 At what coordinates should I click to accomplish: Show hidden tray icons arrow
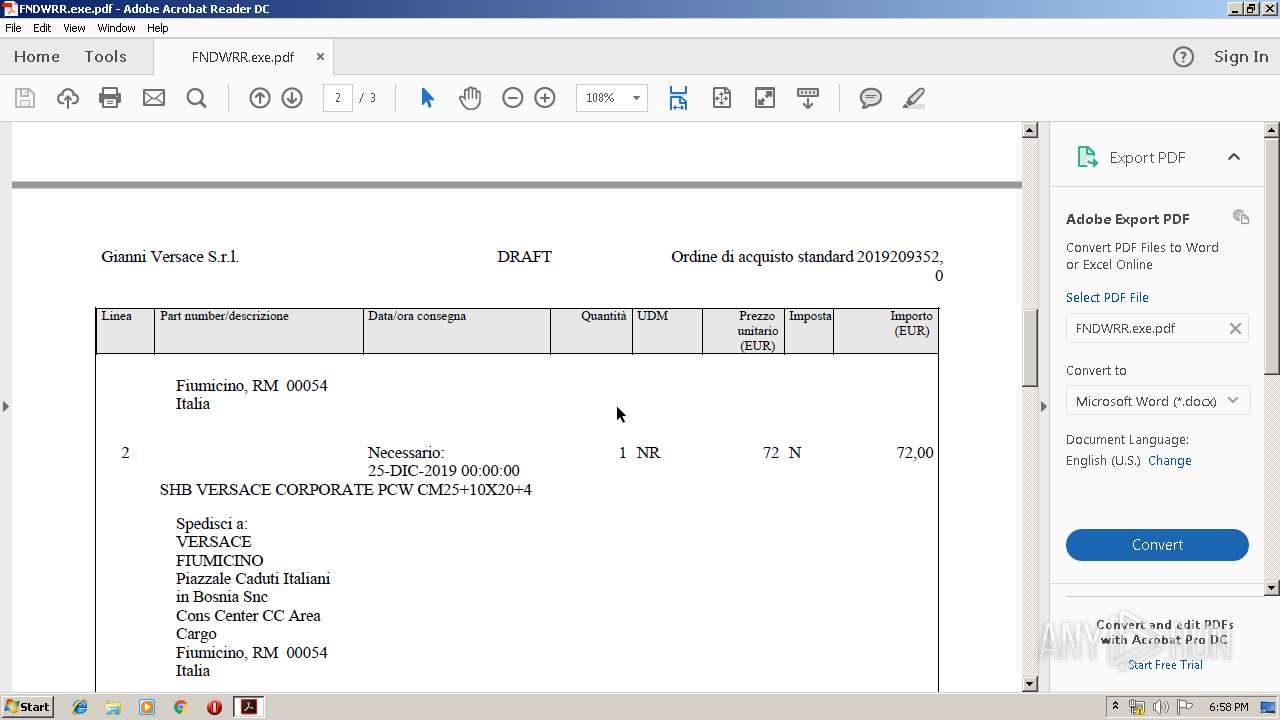tap(1115, 706)
